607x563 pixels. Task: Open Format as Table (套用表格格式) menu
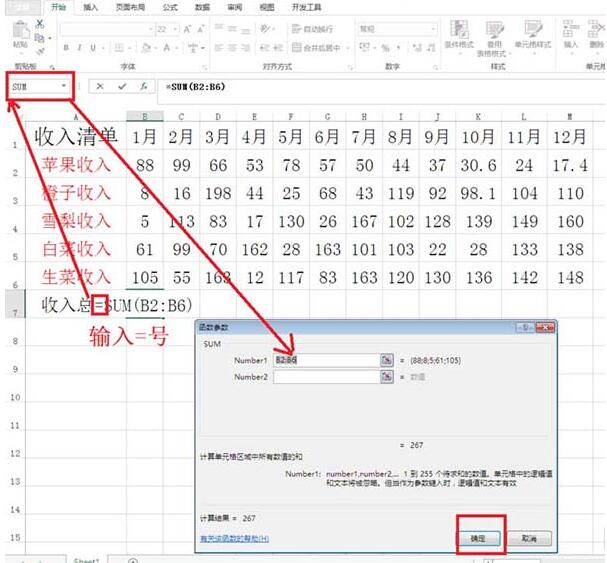(494, 39)
